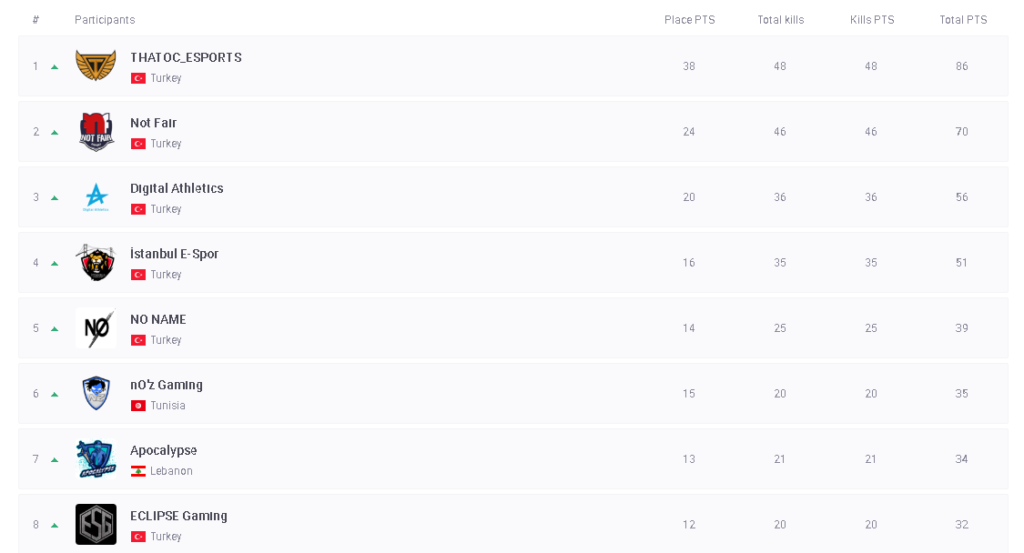
Task: Click the ECLIPSE Gaming ESG logo
Action: coord(96,524)
